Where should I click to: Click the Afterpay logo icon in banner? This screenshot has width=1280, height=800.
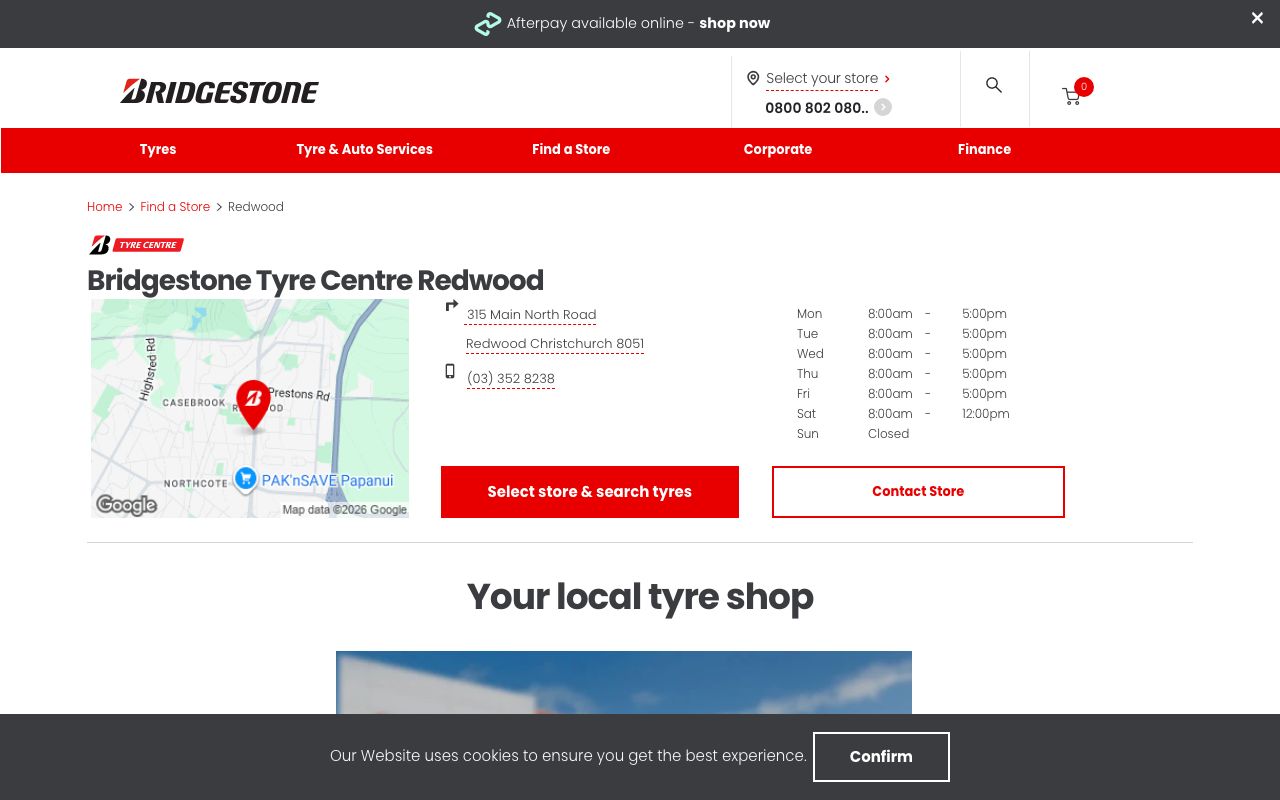tap(487, 23)
